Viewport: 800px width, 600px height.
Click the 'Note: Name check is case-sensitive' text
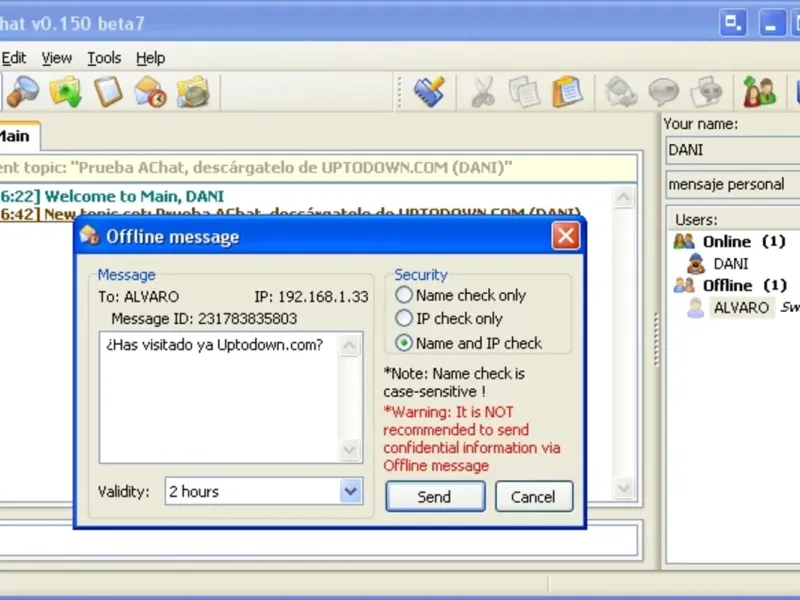[454, 383]
